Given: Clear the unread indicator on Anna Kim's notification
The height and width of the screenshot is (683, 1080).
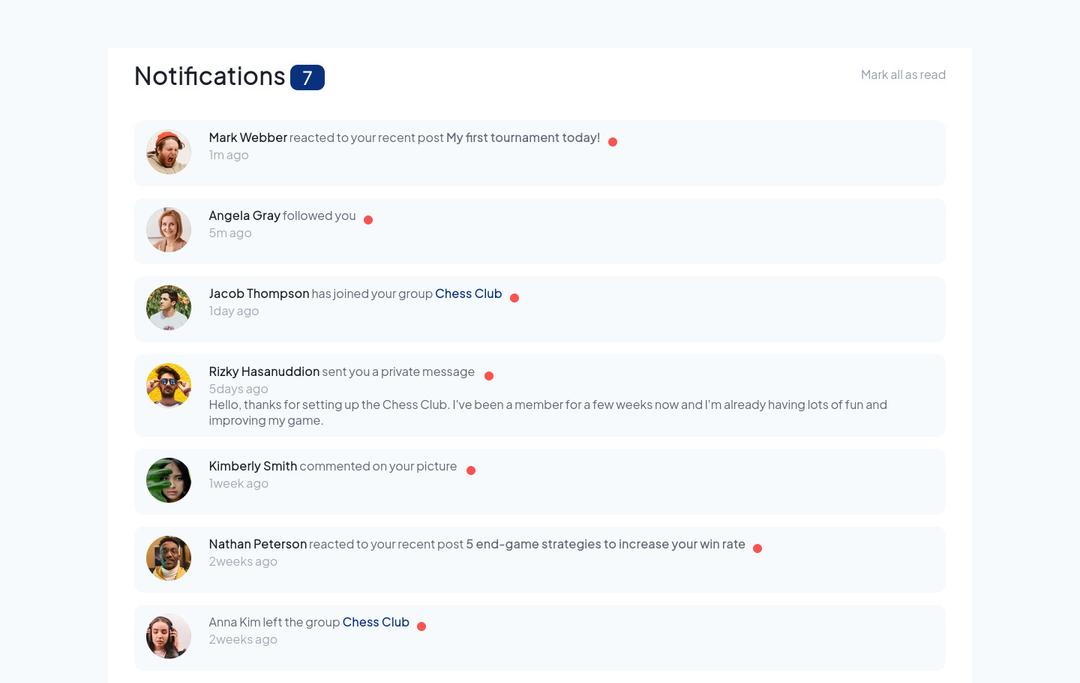Looking at the screenshot, I should (421, 625).
